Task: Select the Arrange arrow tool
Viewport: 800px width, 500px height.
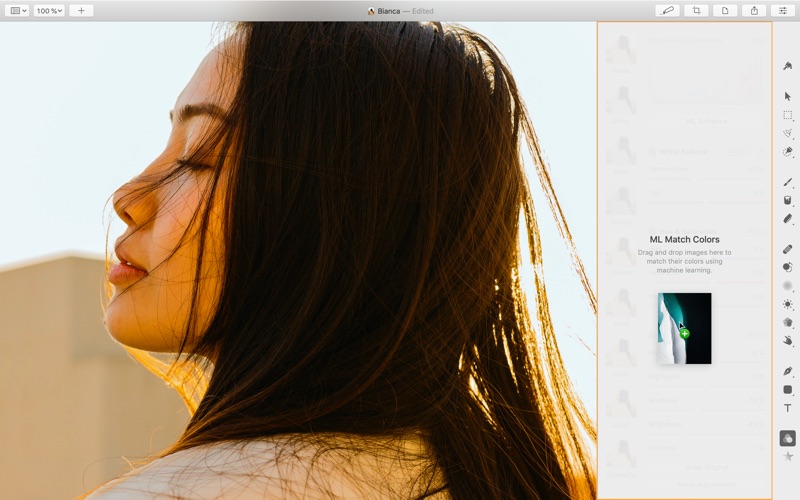Action: 788,96
